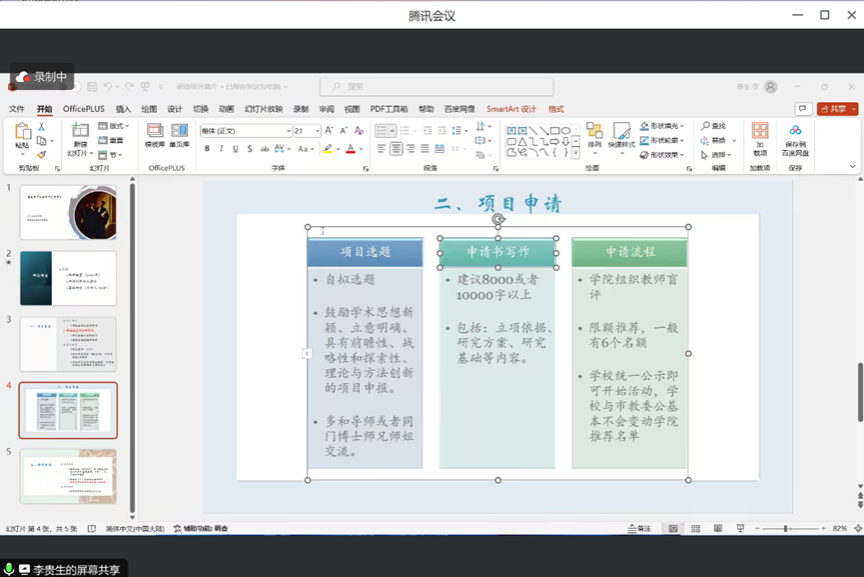Open the font size dropdown
The height and width of the screenshot is (577, 864).
tap(316, 131)
